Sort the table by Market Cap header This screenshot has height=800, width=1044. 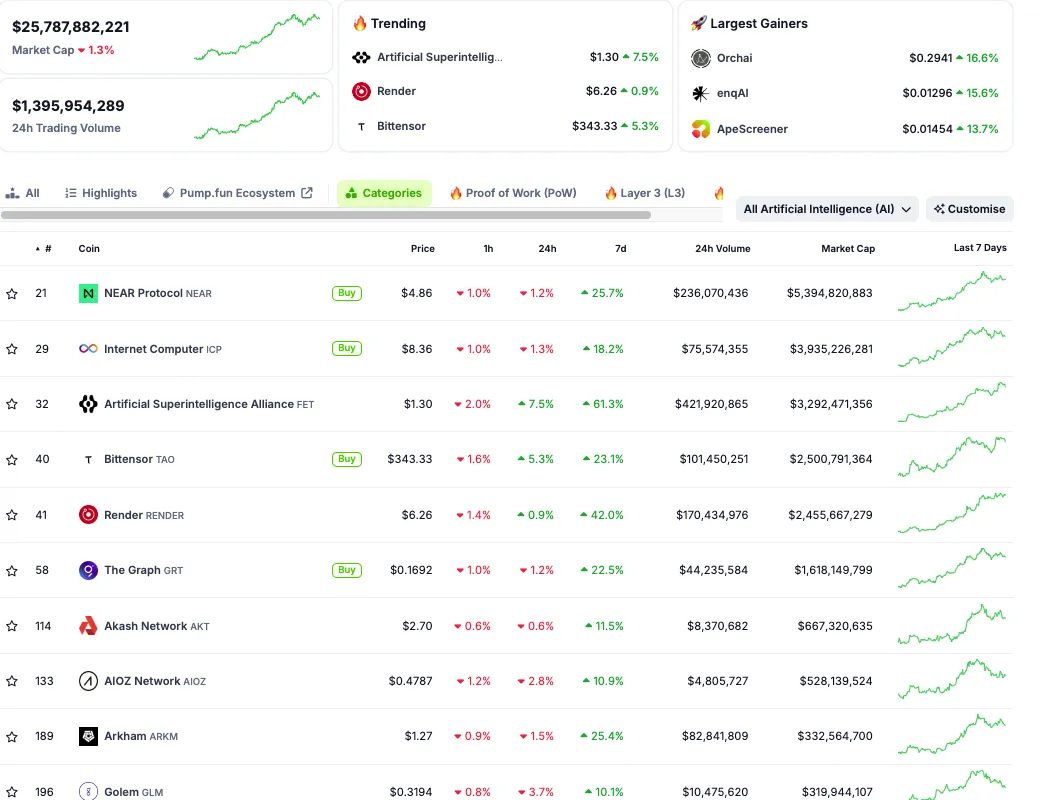[847, 249]
